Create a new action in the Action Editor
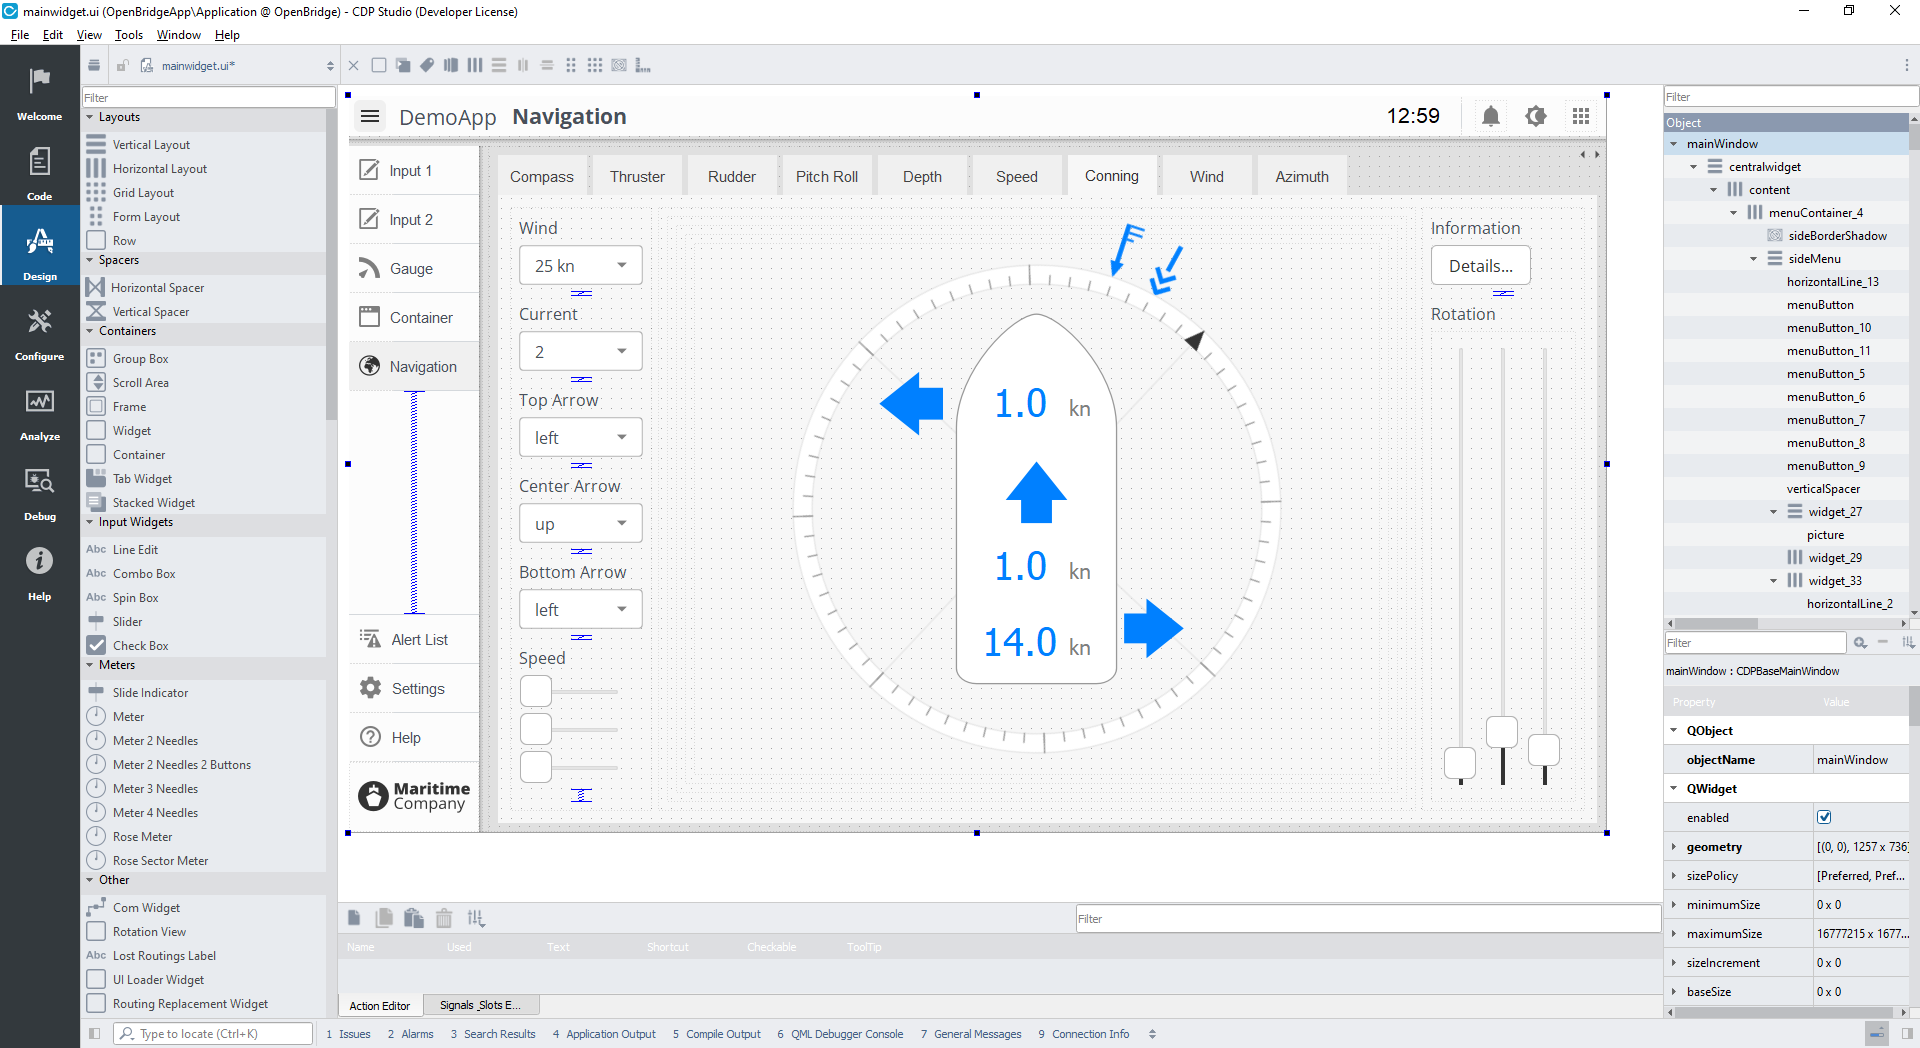Viewport: 1920px width, 1048px height. tap(354, 918)
